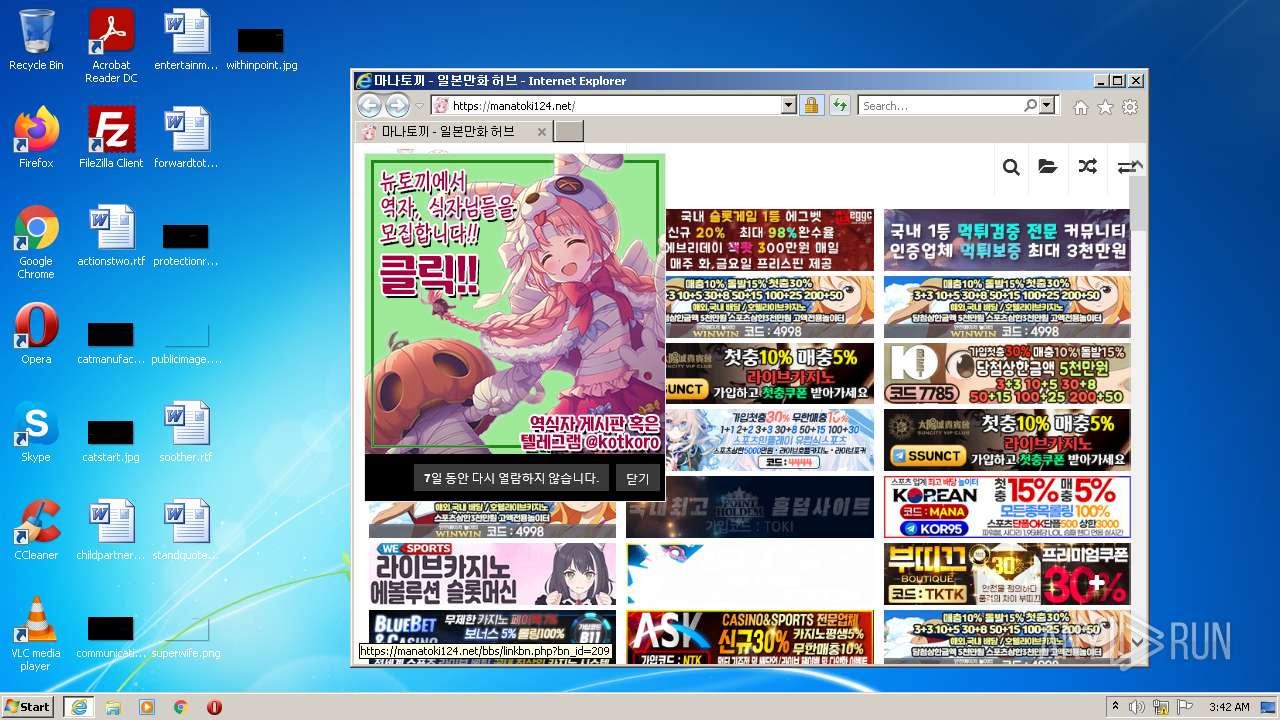The width and height of the screenshot is (1280, 720).
Task: Open the 코드 7785 banner
Action: tap(1007, 373)
